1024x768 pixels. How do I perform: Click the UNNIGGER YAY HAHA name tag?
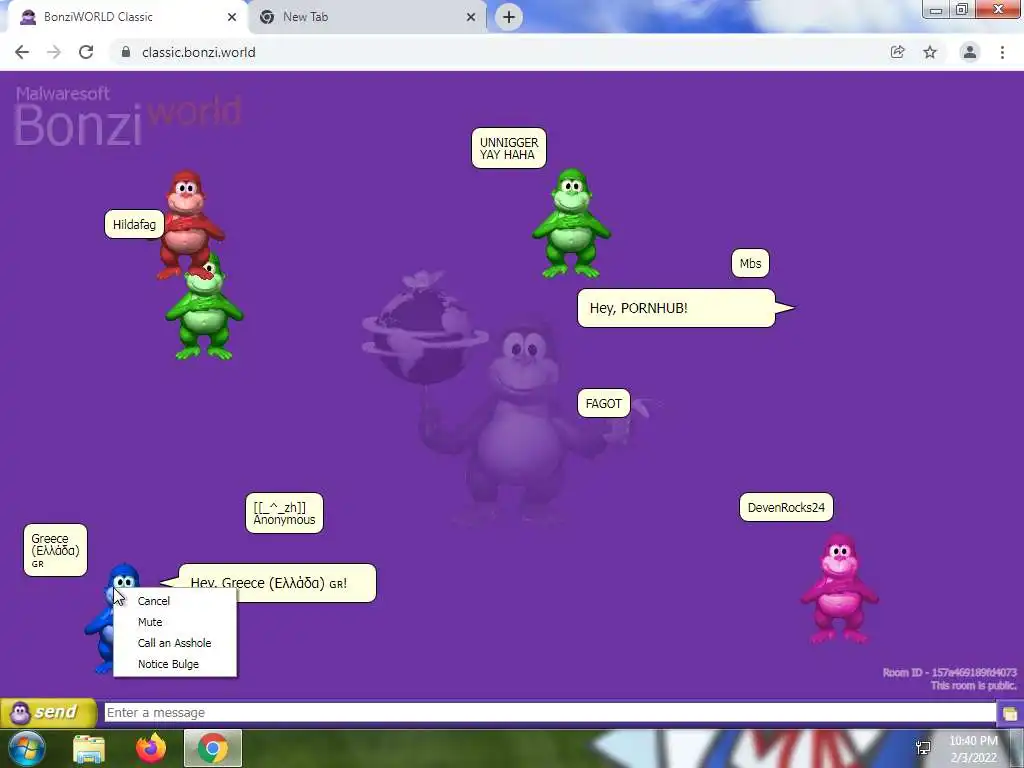tap(509, 148)
